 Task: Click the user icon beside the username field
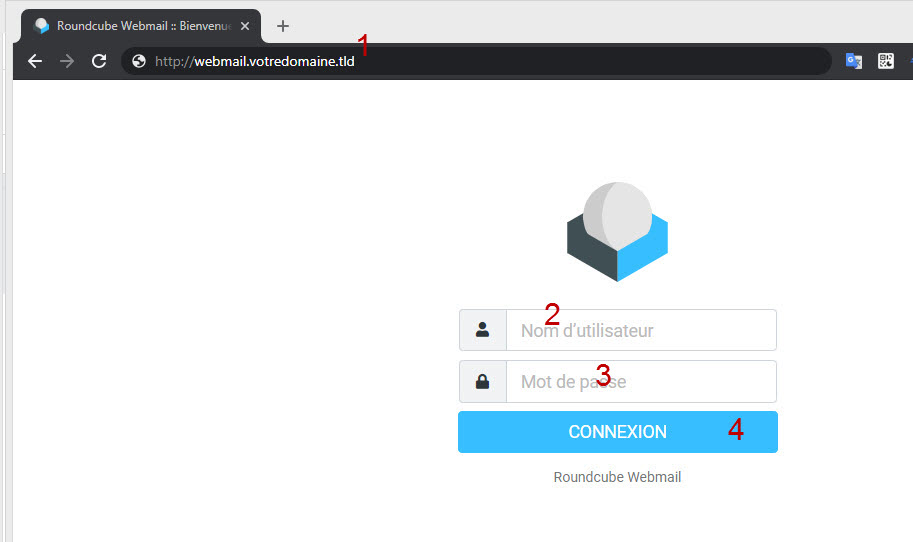click(x=483, y=330)
